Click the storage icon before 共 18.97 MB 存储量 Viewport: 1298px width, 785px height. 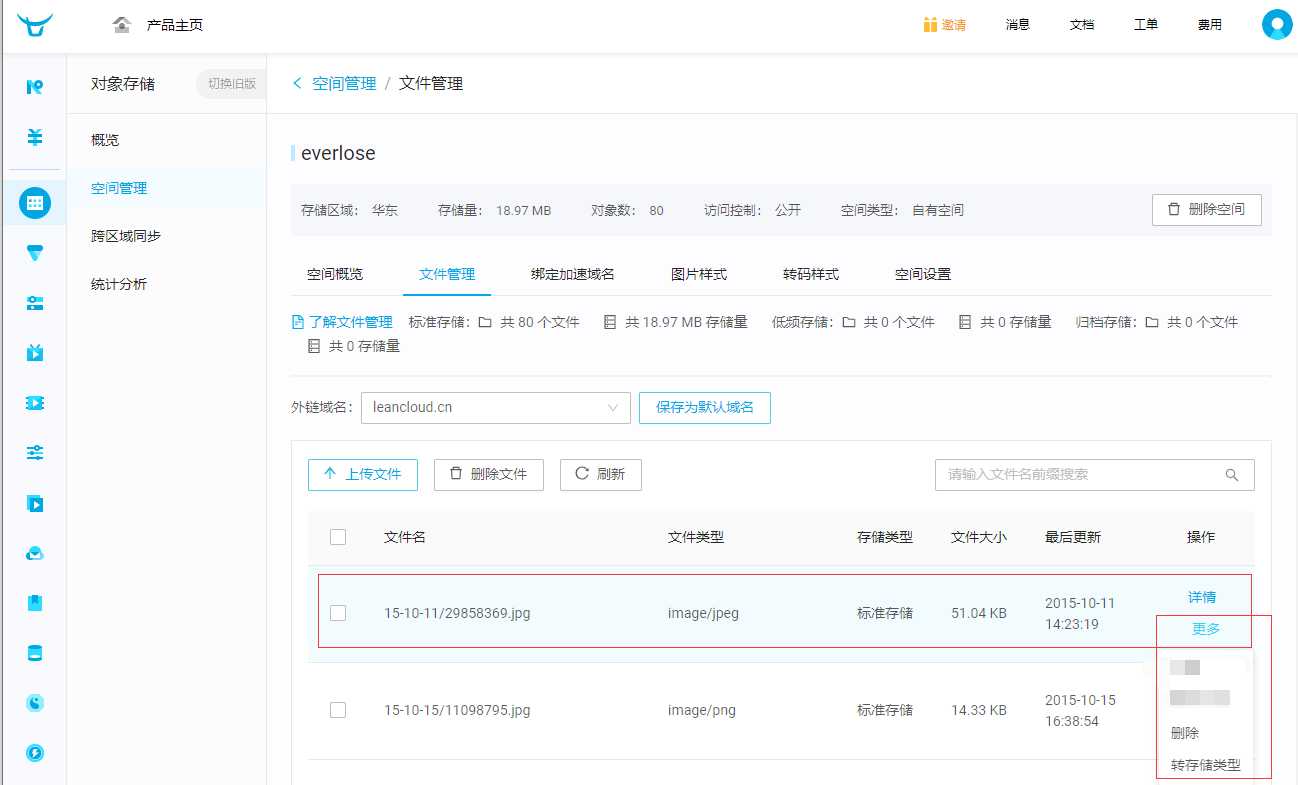(610, 322)
